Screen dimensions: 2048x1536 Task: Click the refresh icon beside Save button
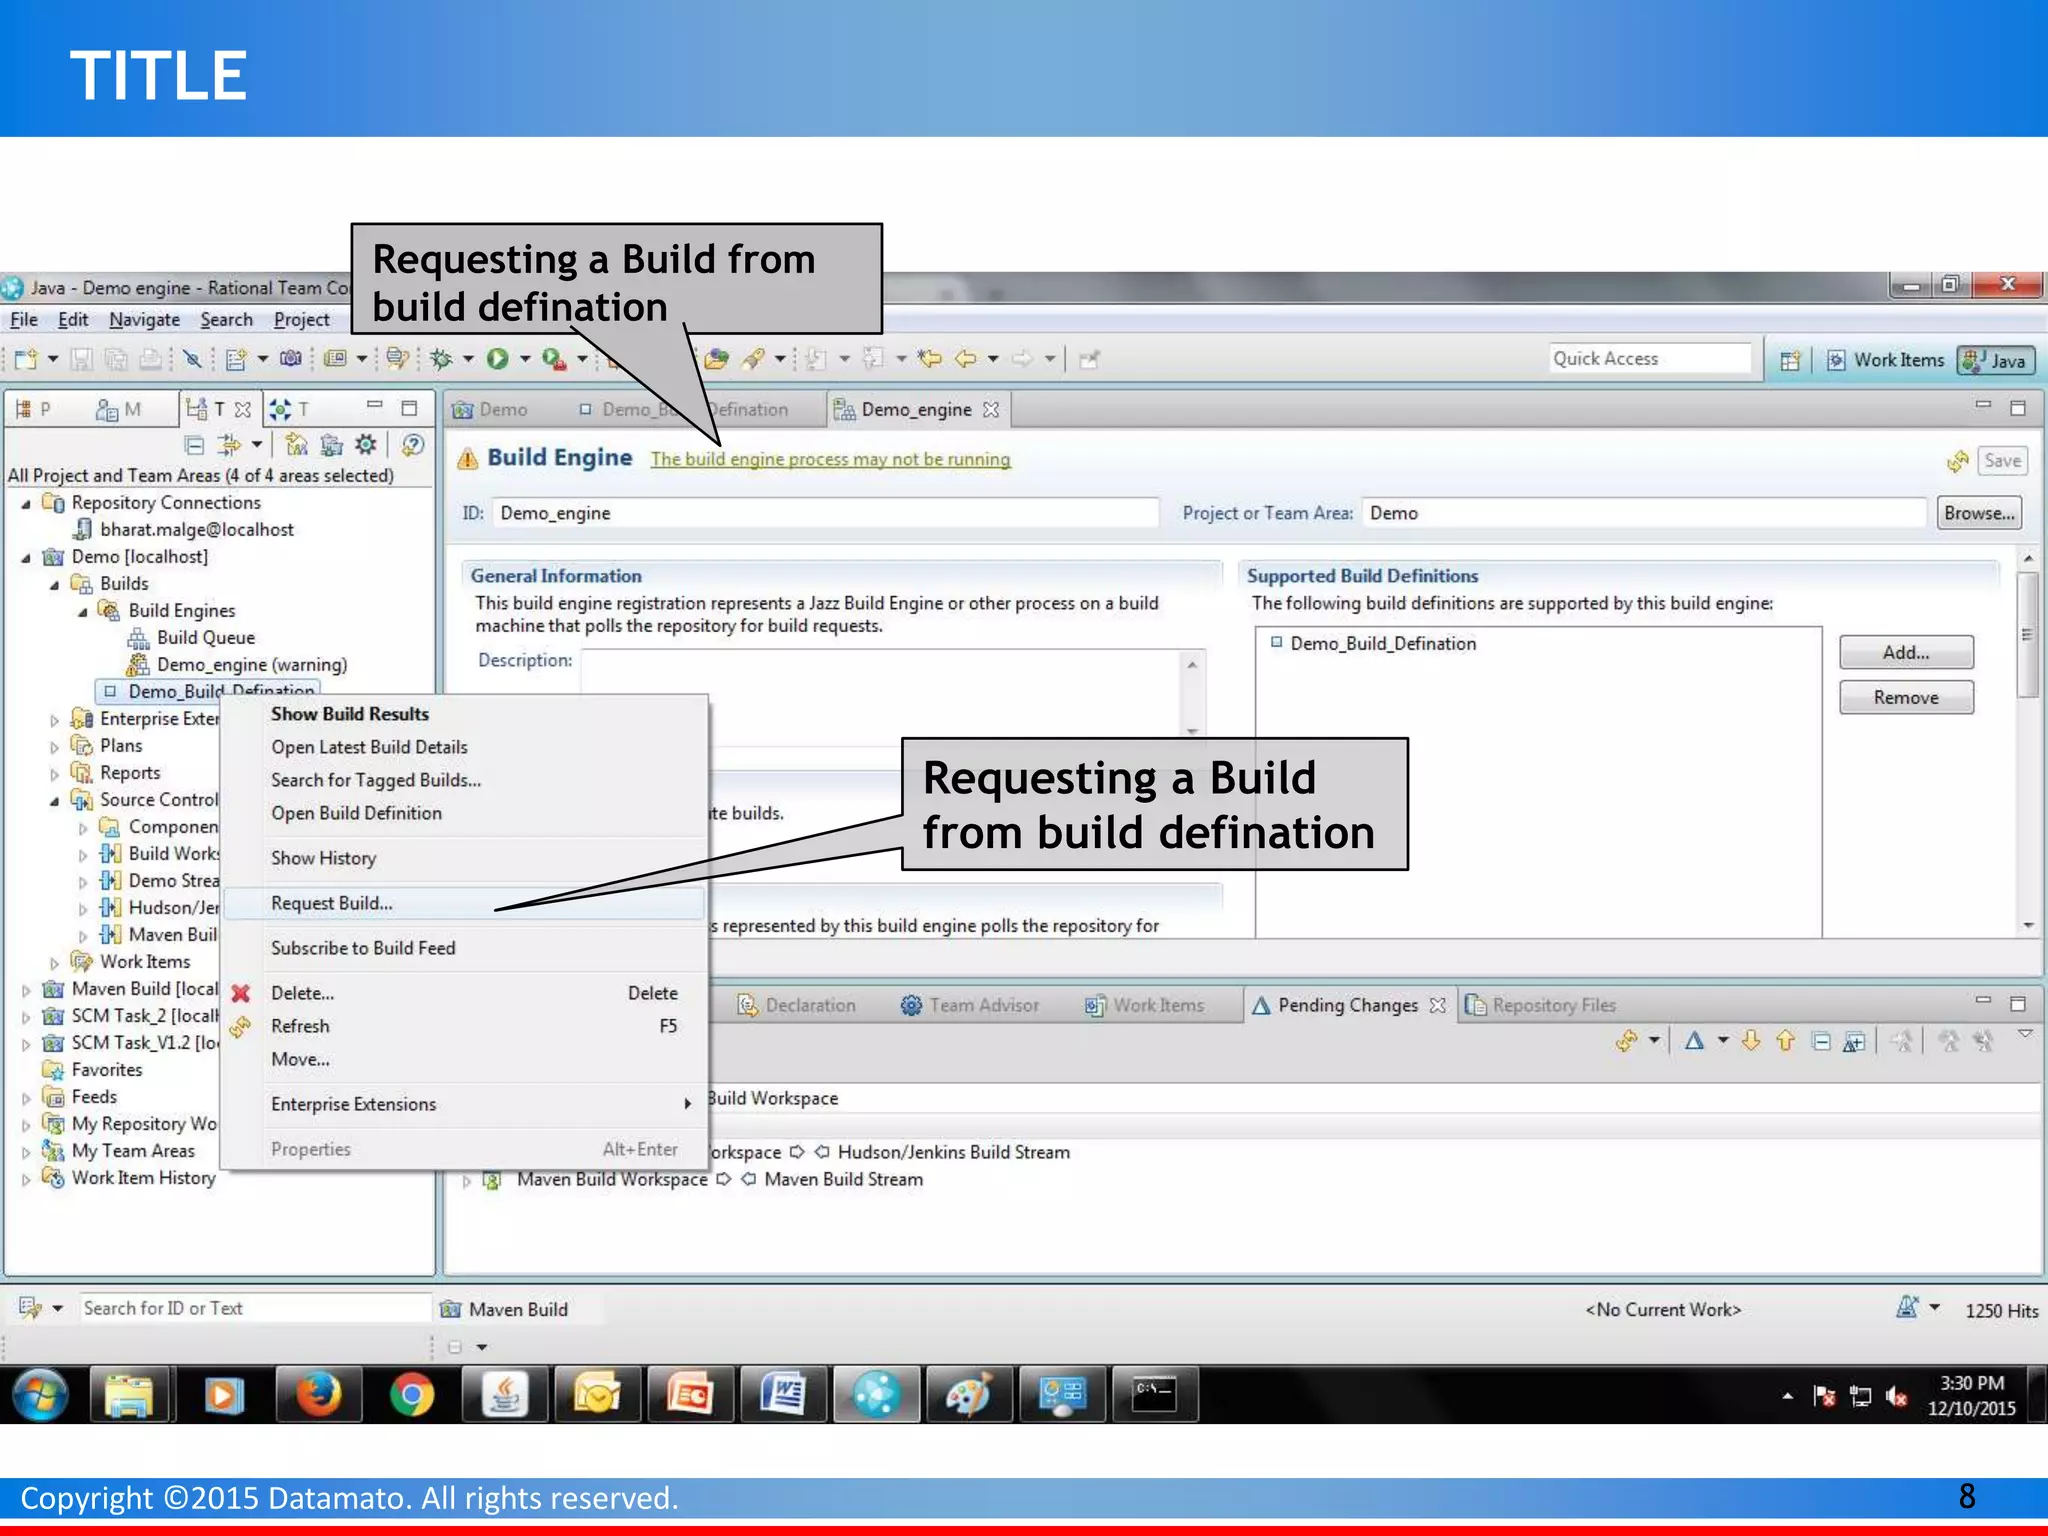point(1957,461)
